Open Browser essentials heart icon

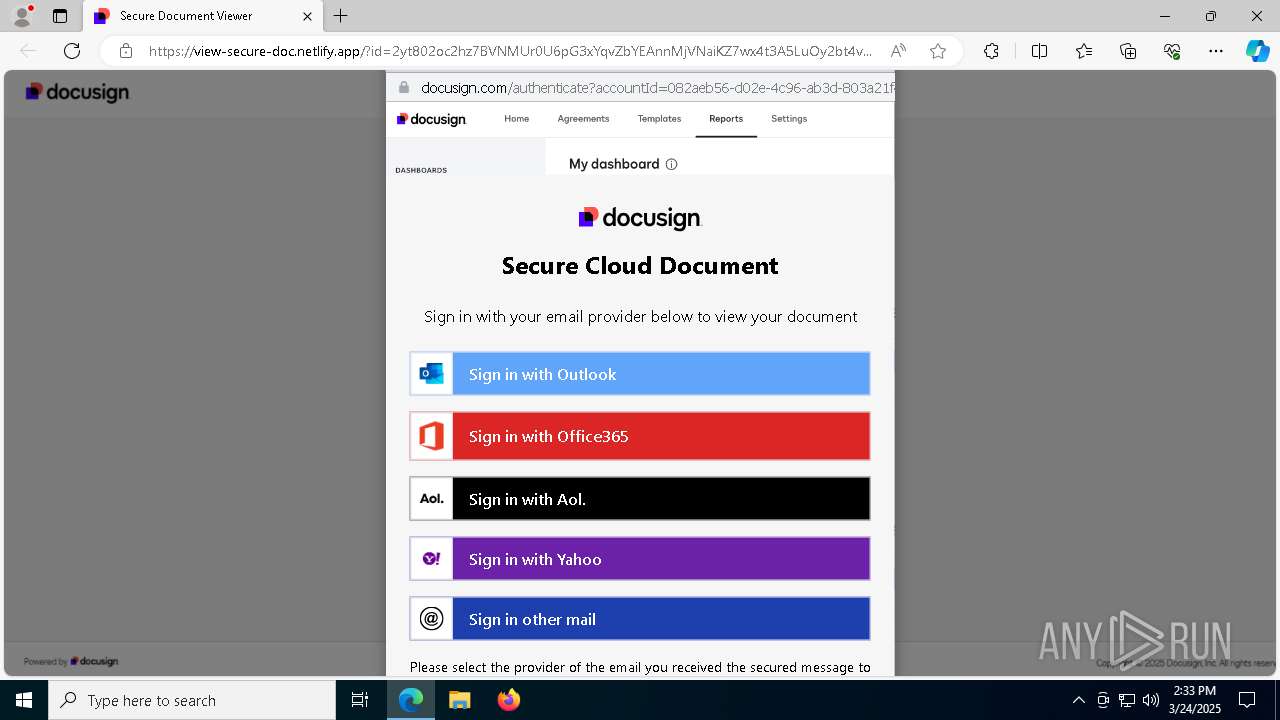1172,51
